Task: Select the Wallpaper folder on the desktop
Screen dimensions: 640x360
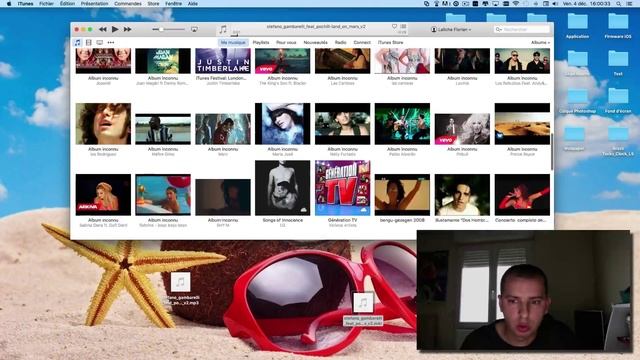Action: pyautogui.click(x=574, y=138)
